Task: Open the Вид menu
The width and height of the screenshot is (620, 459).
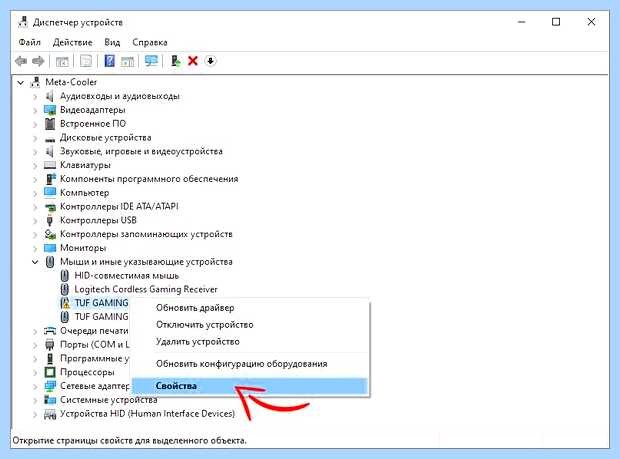Action: coord(112,42)
